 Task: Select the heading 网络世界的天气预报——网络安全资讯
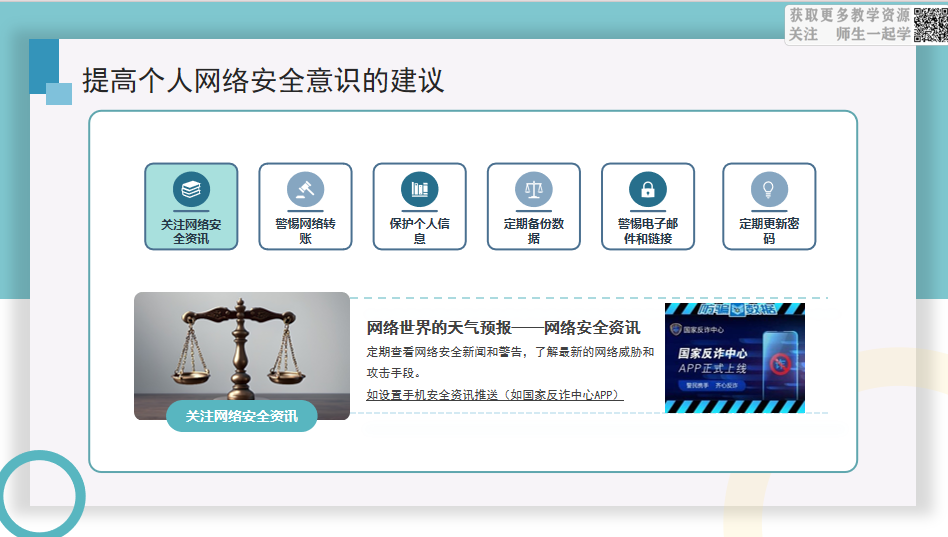pyautogui.click(x=503, y=328)
